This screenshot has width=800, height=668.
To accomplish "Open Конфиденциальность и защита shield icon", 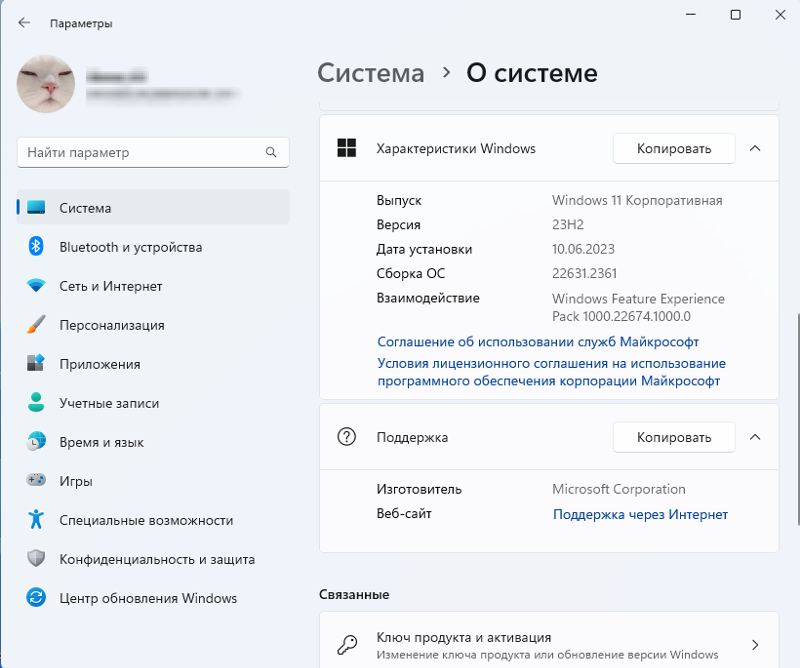I will point(36,558).
